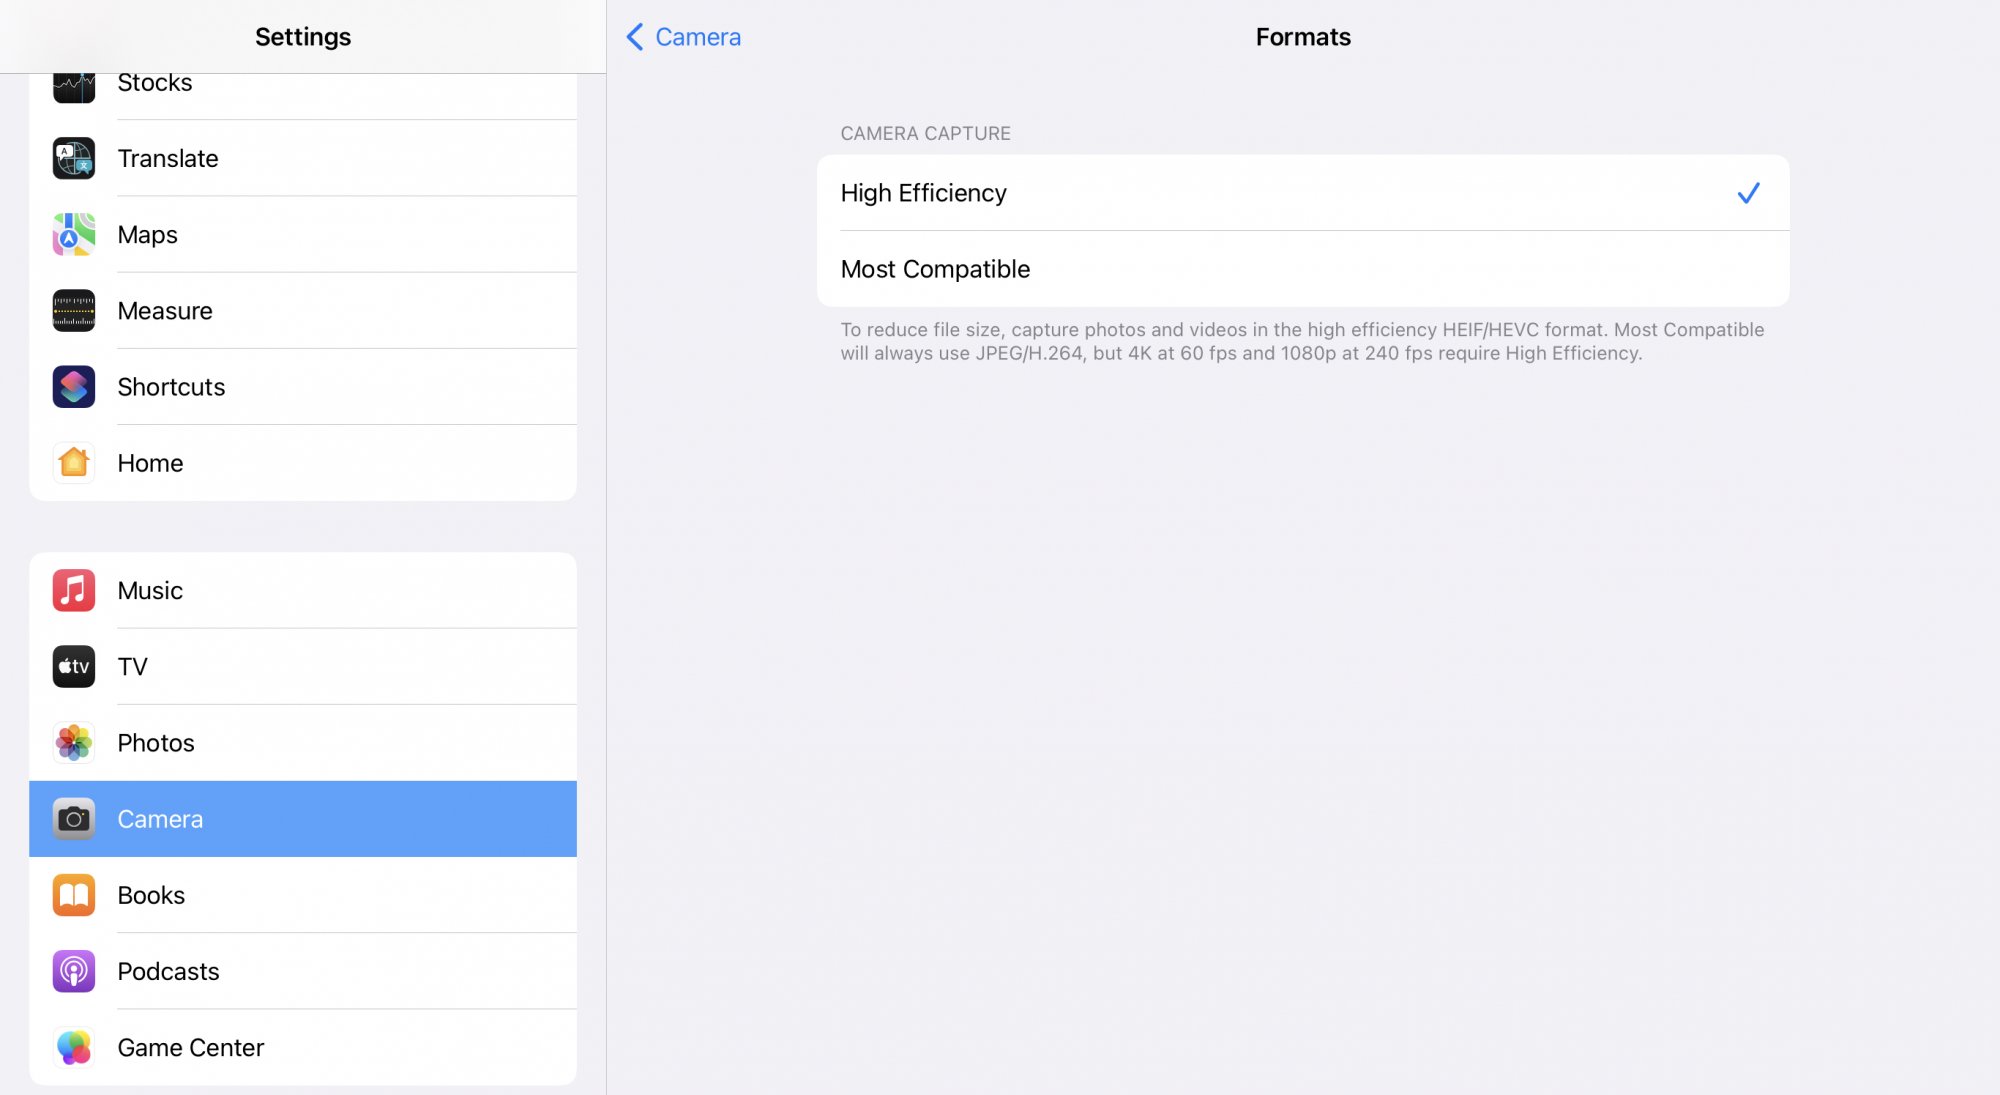Tap the Maps app icon
The width and height of the screenshot is (2000, 1095).
pyautogui.click(x=74, y=234)
